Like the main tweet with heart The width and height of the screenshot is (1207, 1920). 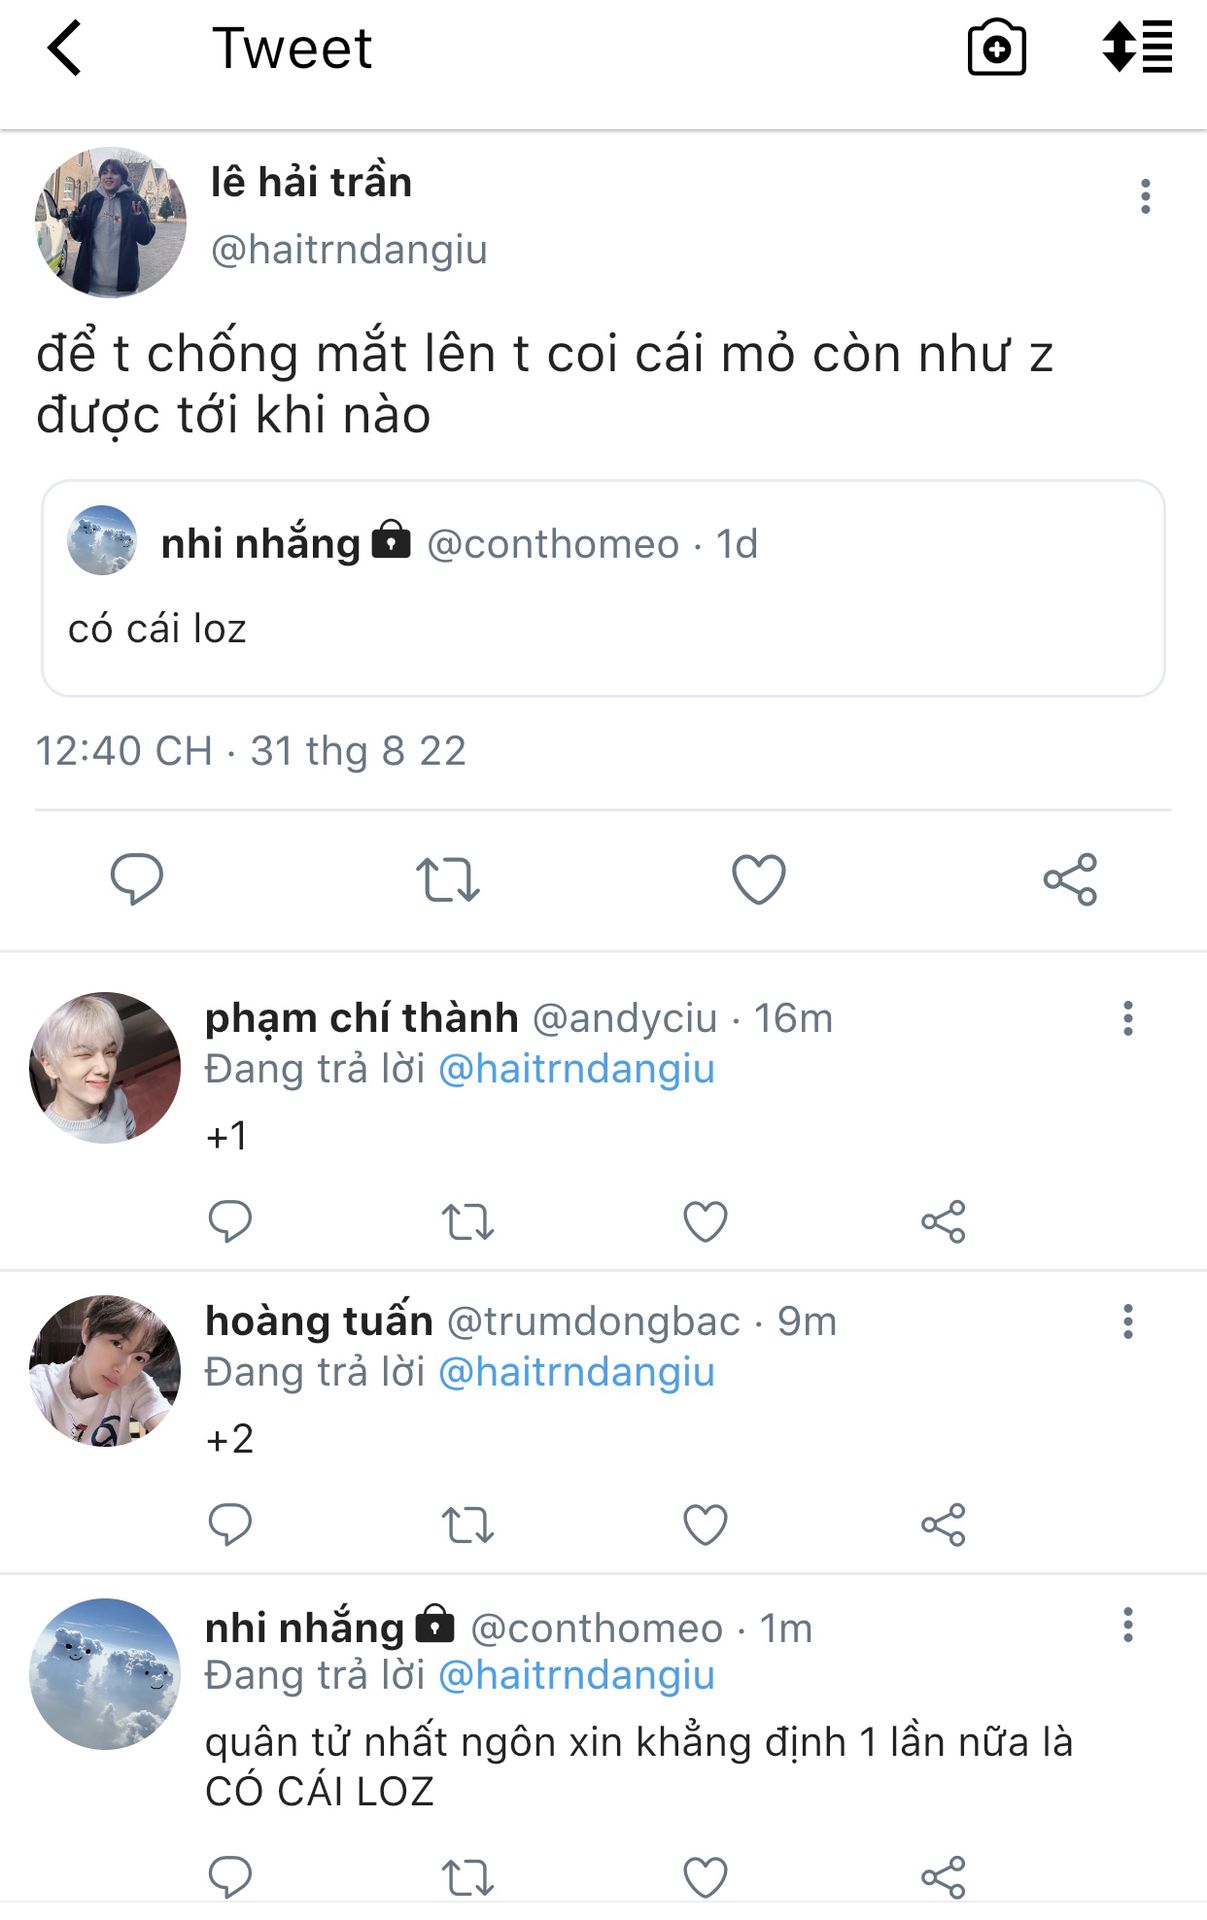click(759, 880)
